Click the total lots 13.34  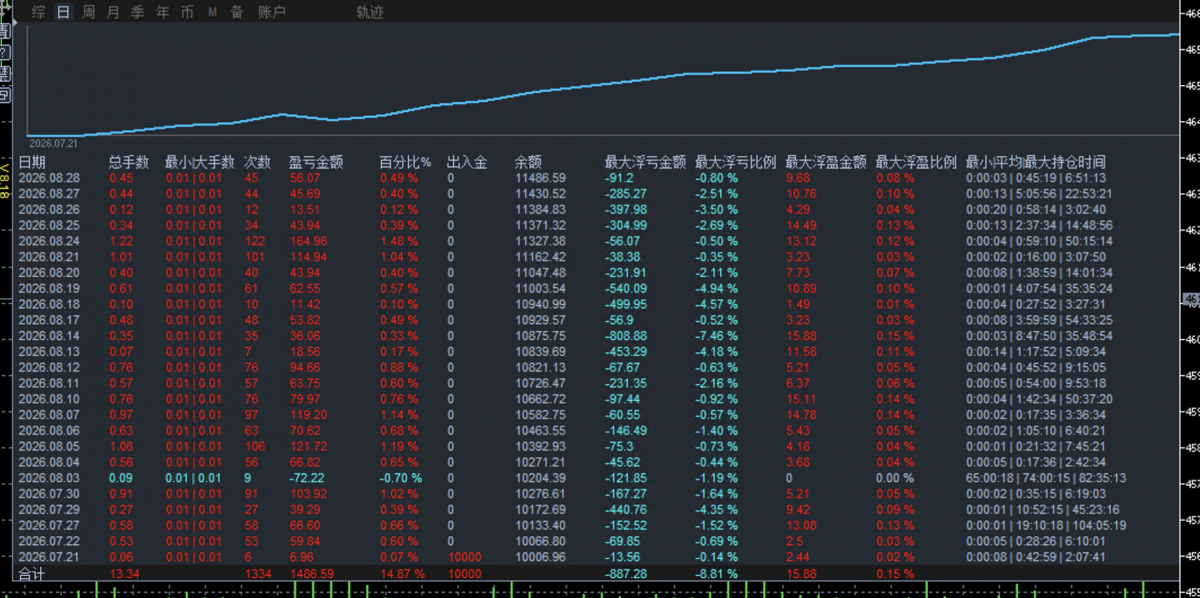pyautogui.click(x=124, y=574)
